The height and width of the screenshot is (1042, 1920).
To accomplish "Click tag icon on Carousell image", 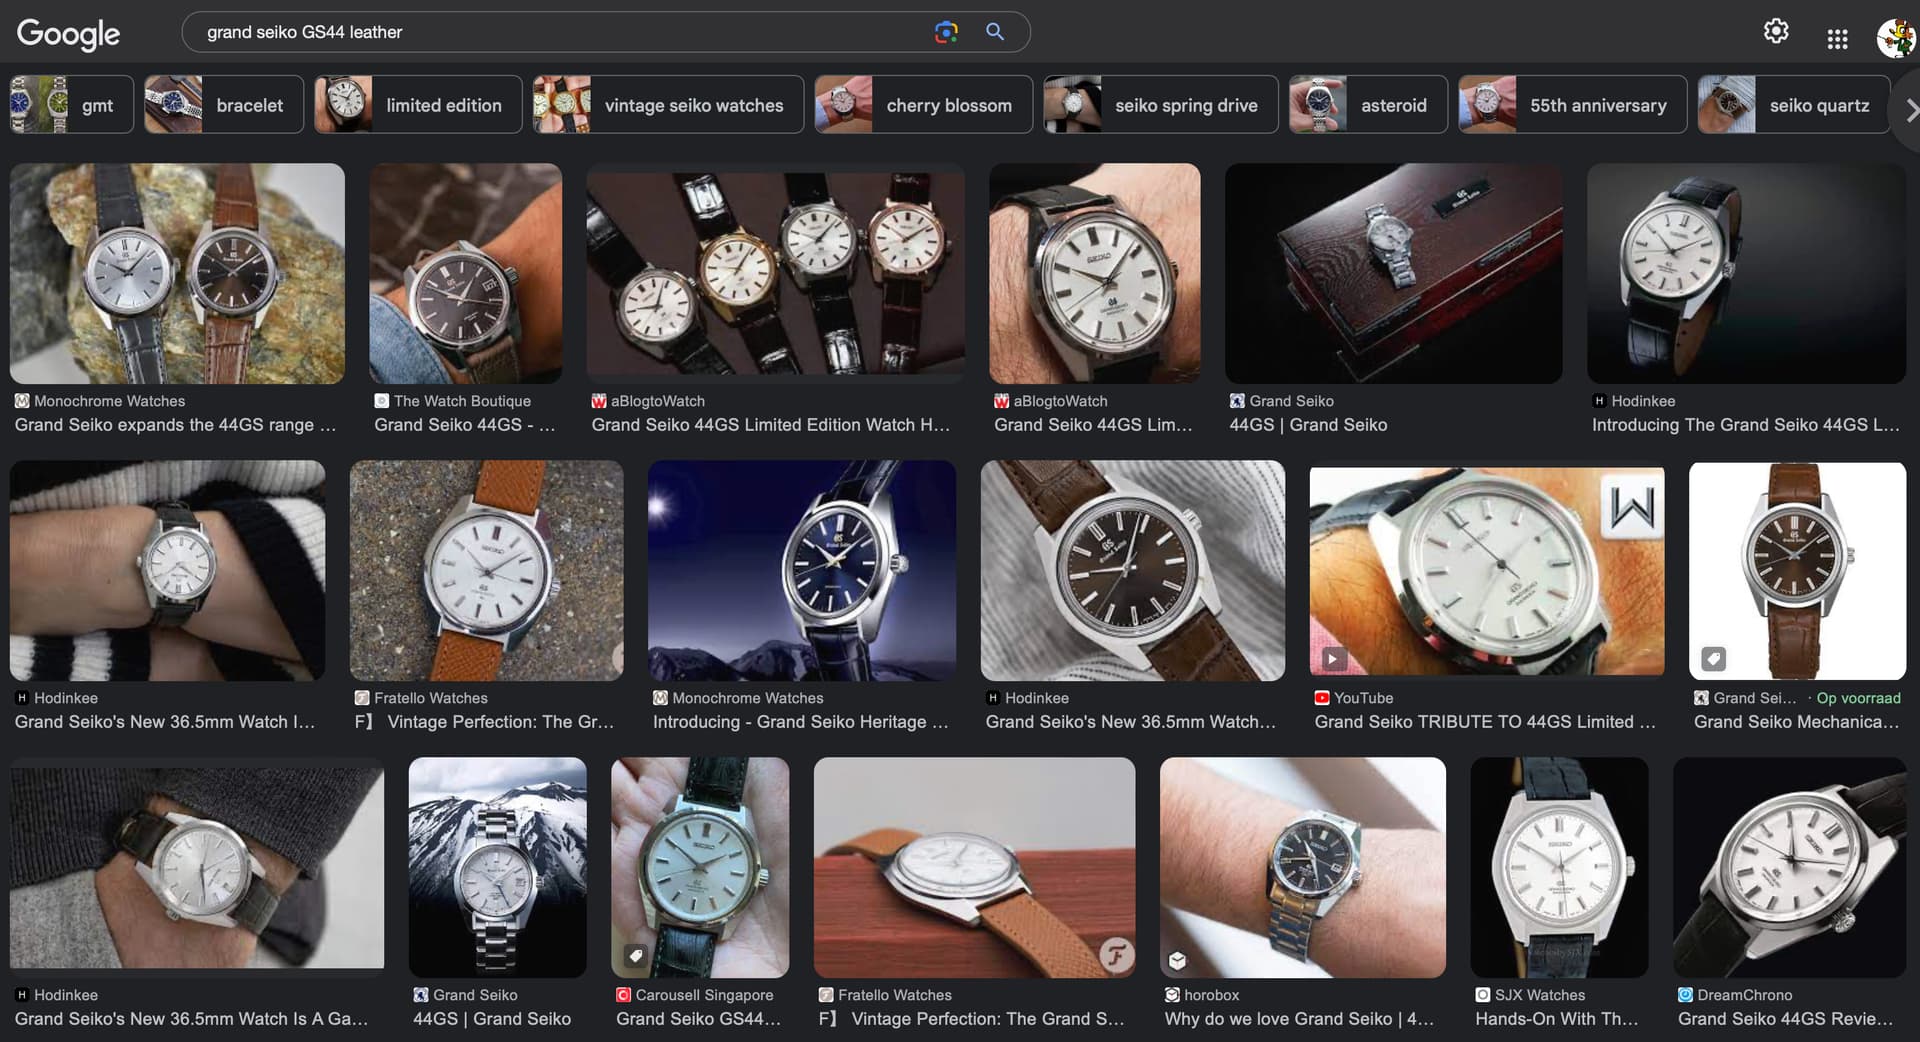I will (x=636, y=956).
